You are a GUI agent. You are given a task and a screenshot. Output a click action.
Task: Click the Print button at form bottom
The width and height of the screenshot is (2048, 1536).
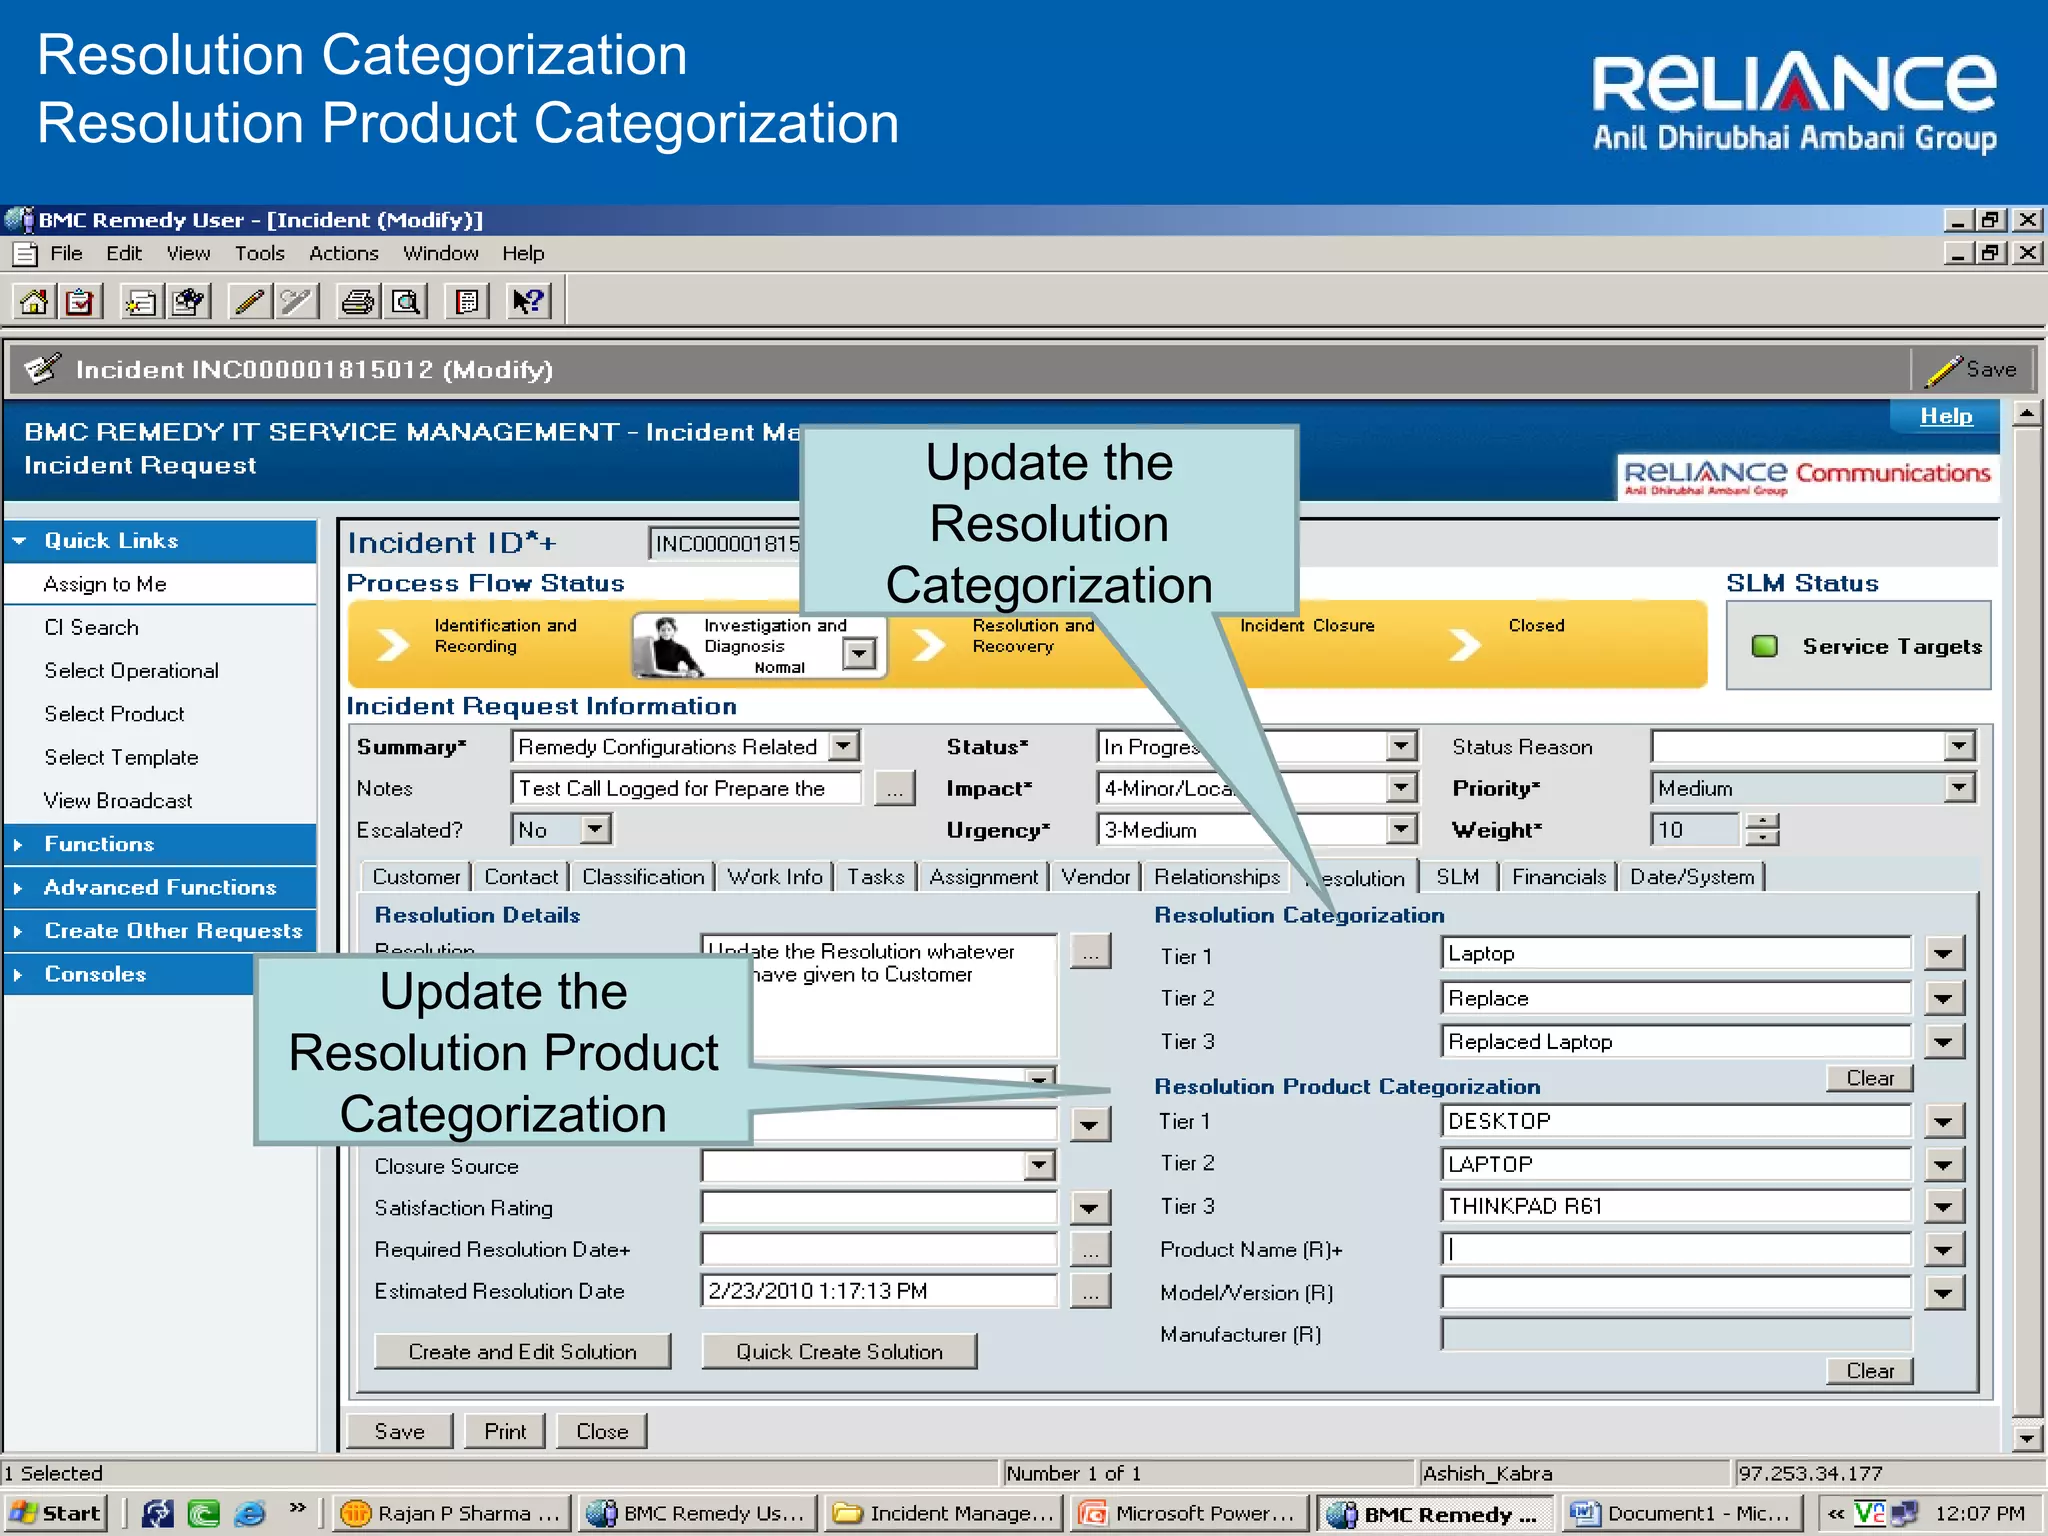pyautogui.click(x=505, y=1432)
